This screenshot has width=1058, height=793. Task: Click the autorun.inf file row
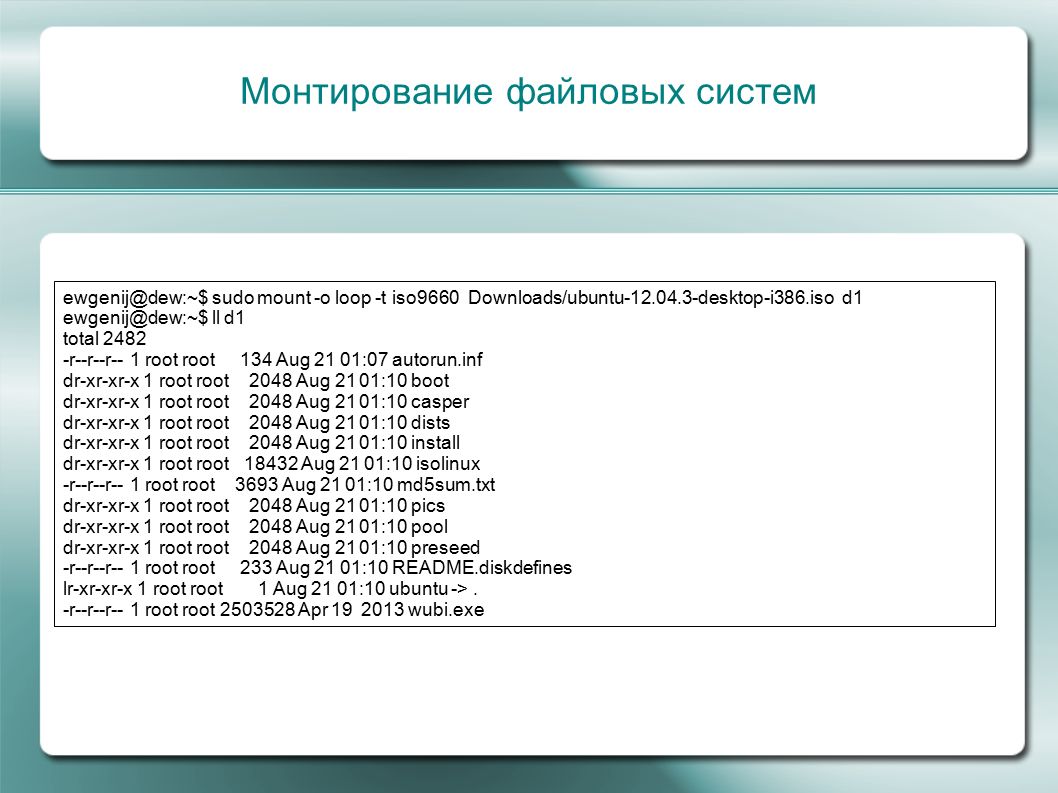pyautogui.click(x=273, y=360)
